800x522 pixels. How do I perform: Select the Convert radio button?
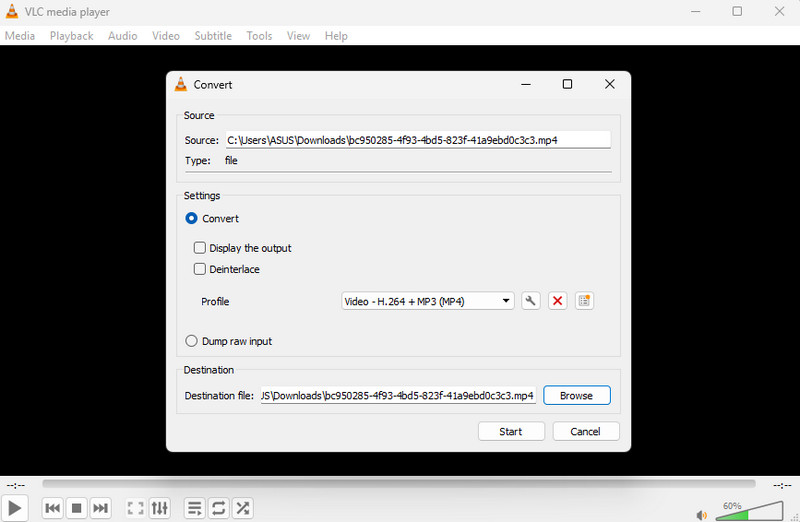tap(191, 218)
